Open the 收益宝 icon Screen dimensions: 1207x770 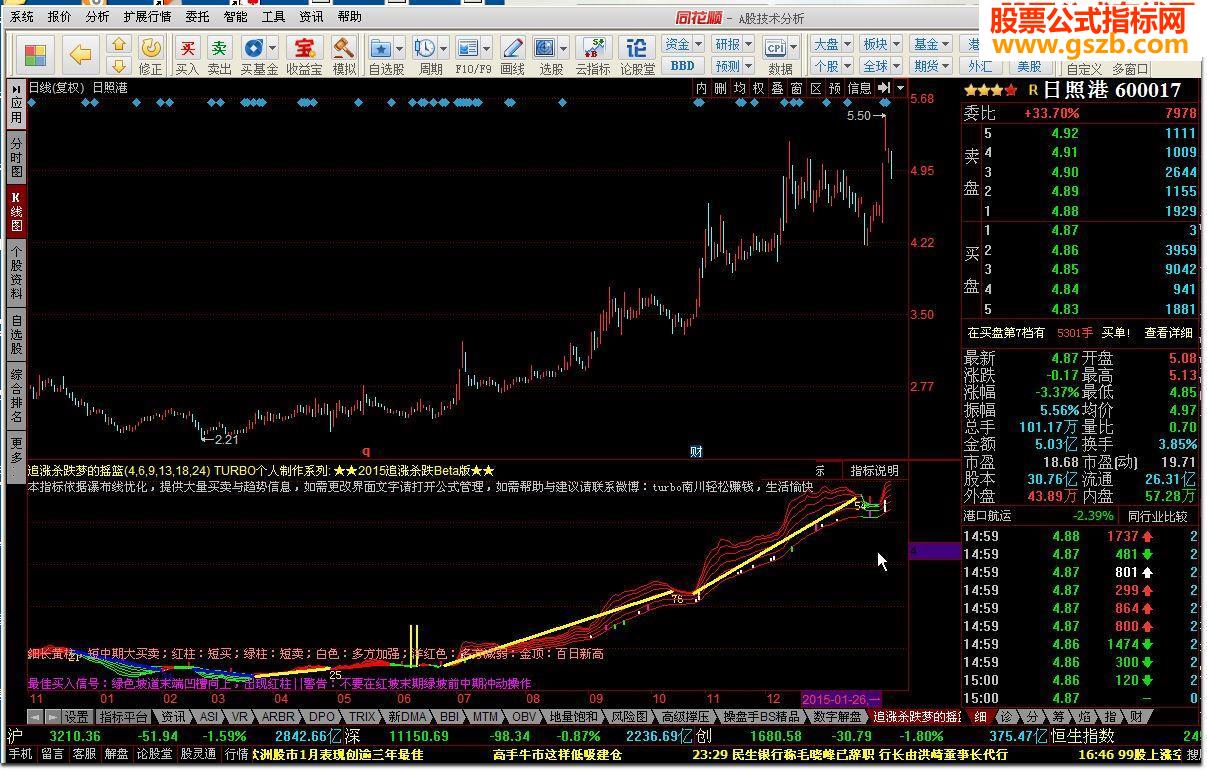303,55
